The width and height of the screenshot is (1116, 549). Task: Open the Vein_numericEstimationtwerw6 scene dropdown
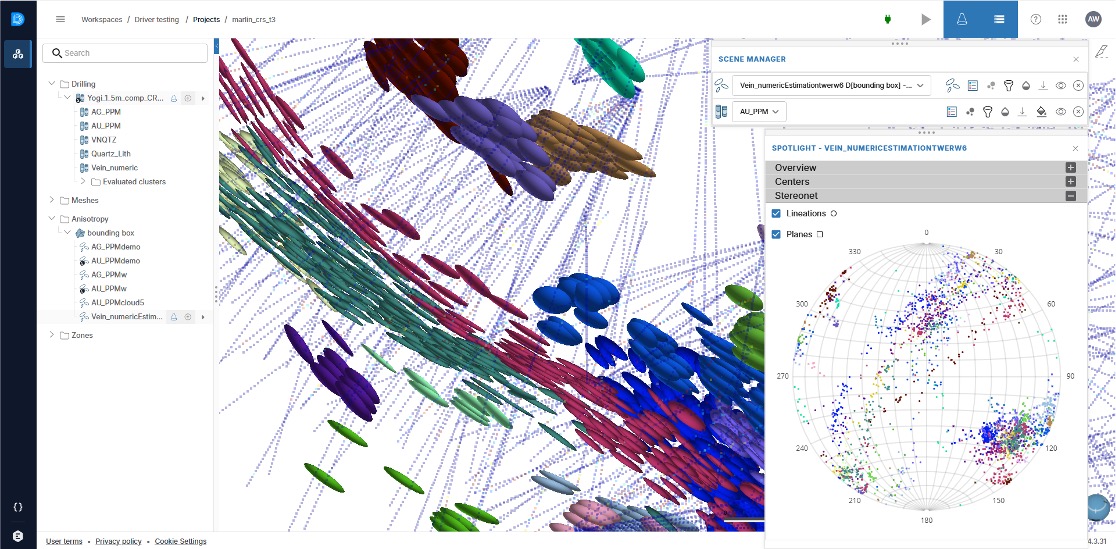point(831,85)
